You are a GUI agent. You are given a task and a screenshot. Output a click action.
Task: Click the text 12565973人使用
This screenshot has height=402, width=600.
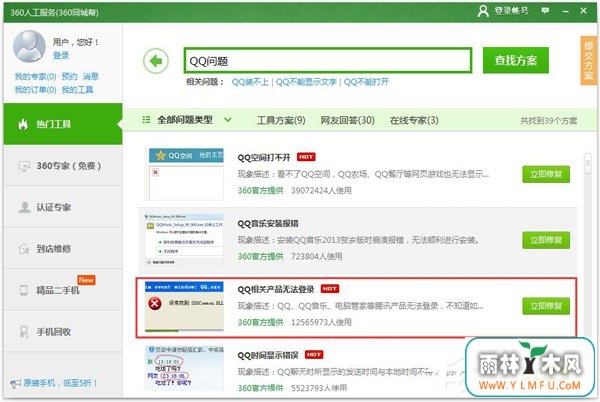tap(321, 322)
